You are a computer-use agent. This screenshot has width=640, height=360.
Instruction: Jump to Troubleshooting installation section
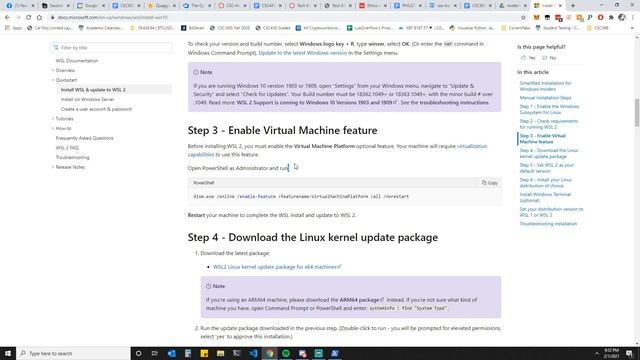(548, 224)
